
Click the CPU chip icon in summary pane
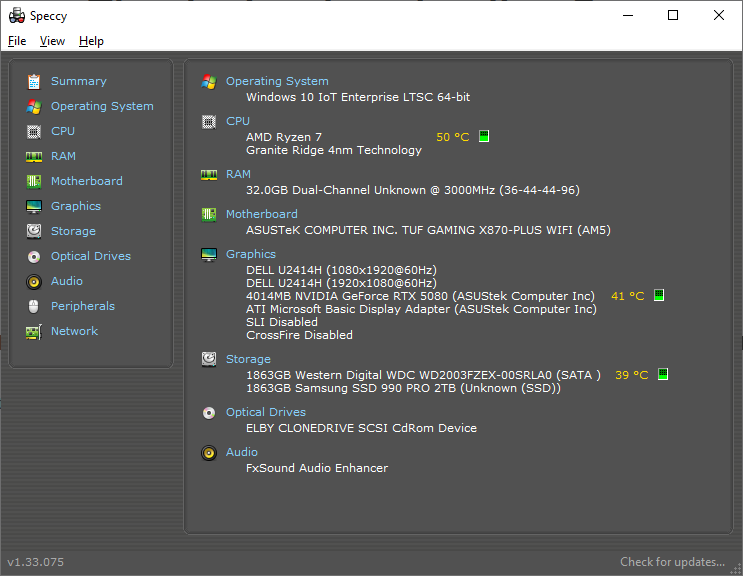point(209,122)
